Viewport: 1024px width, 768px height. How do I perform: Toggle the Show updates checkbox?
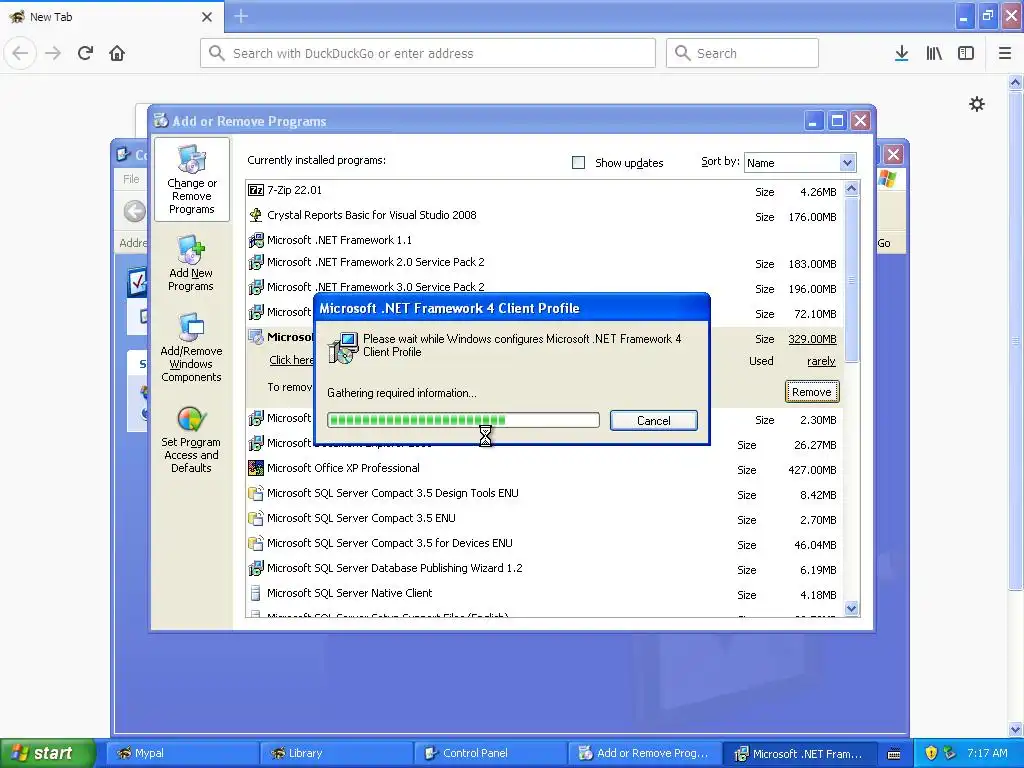point(579,163)
